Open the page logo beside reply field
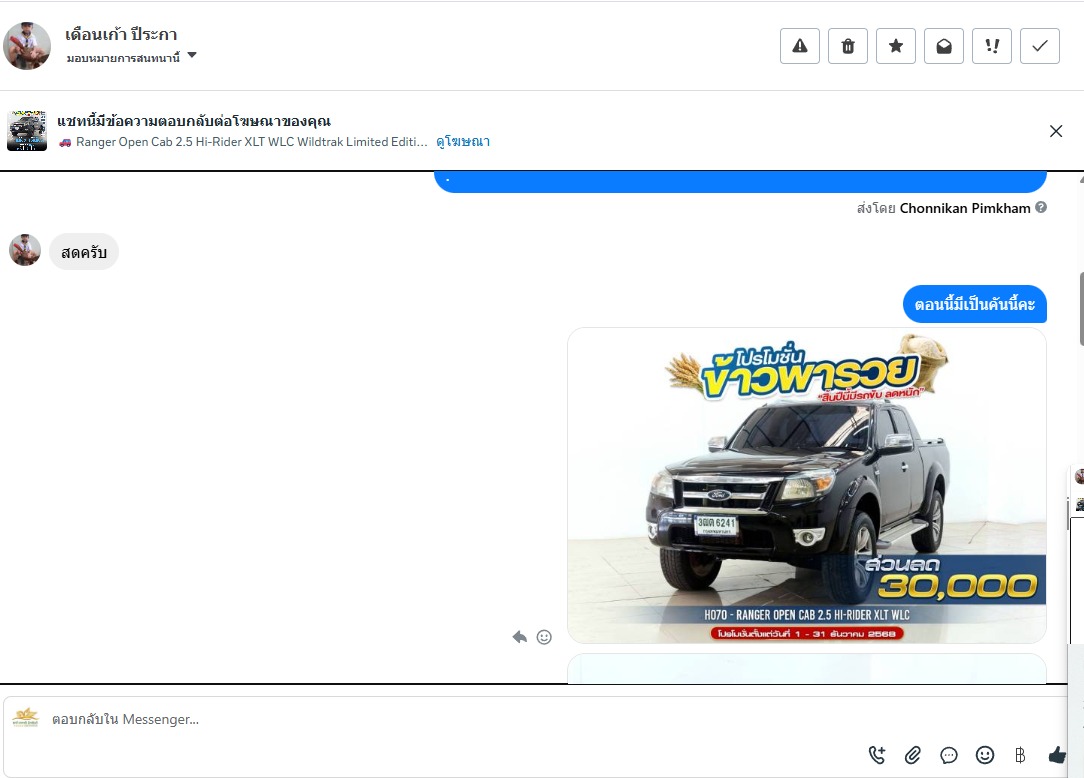This screenshot has width=1084, height=778. tap(26, 718)
